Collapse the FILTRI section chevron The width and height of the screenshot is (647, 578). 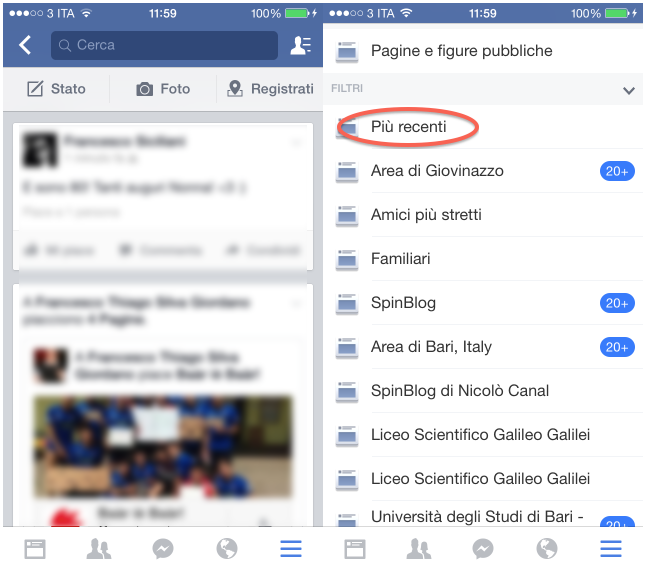point(629,90)
